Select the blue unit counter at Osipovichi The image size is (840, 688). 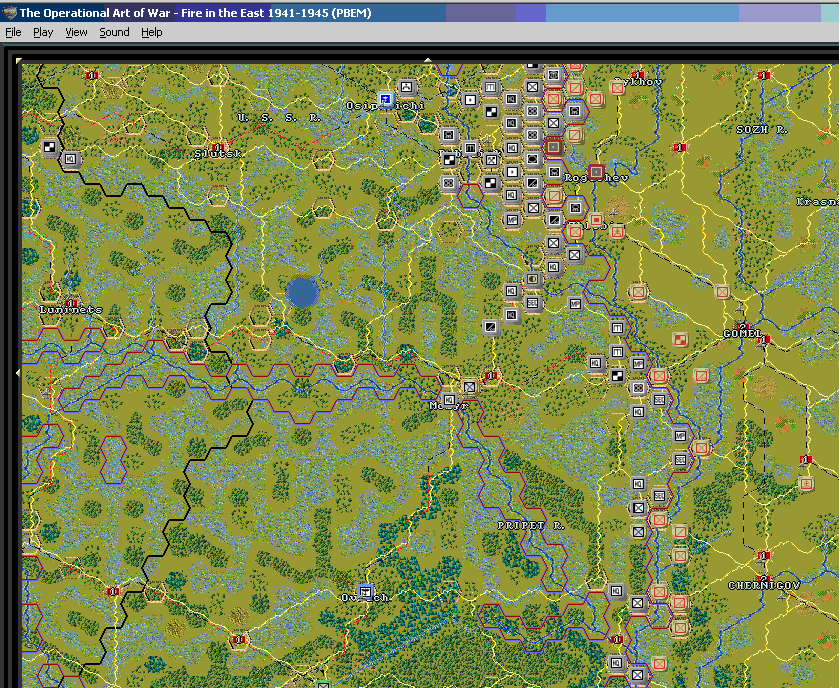[x=385, y=99]
